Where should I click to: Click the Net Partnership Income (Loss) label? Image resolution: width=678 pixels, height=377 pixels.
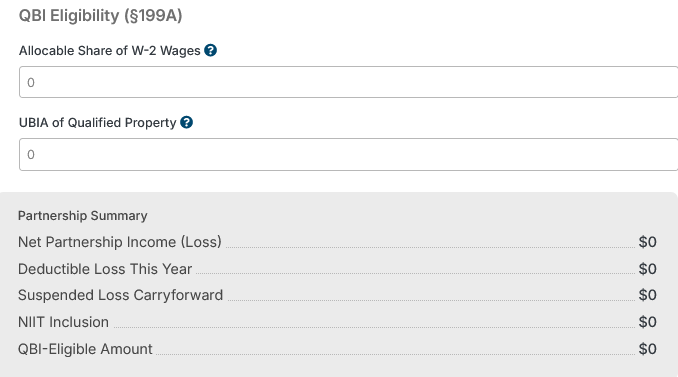pyautogui.click(x=120, y=242)
